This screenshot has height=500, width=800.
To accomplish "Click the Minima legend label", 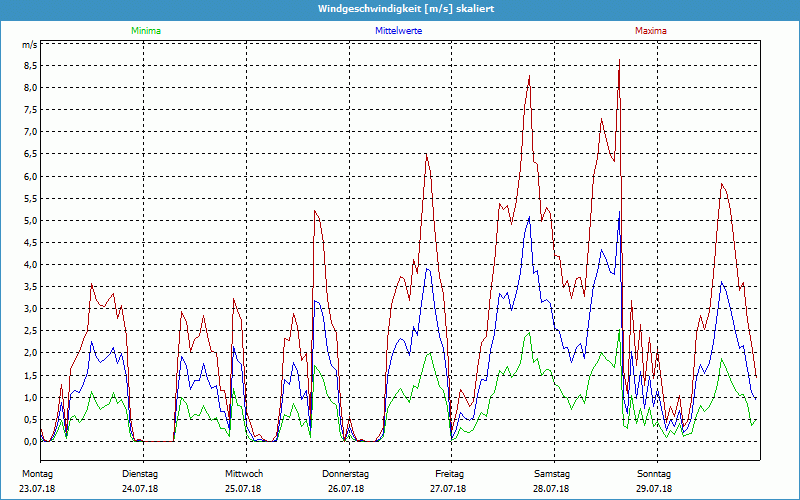I will (145, 31).
